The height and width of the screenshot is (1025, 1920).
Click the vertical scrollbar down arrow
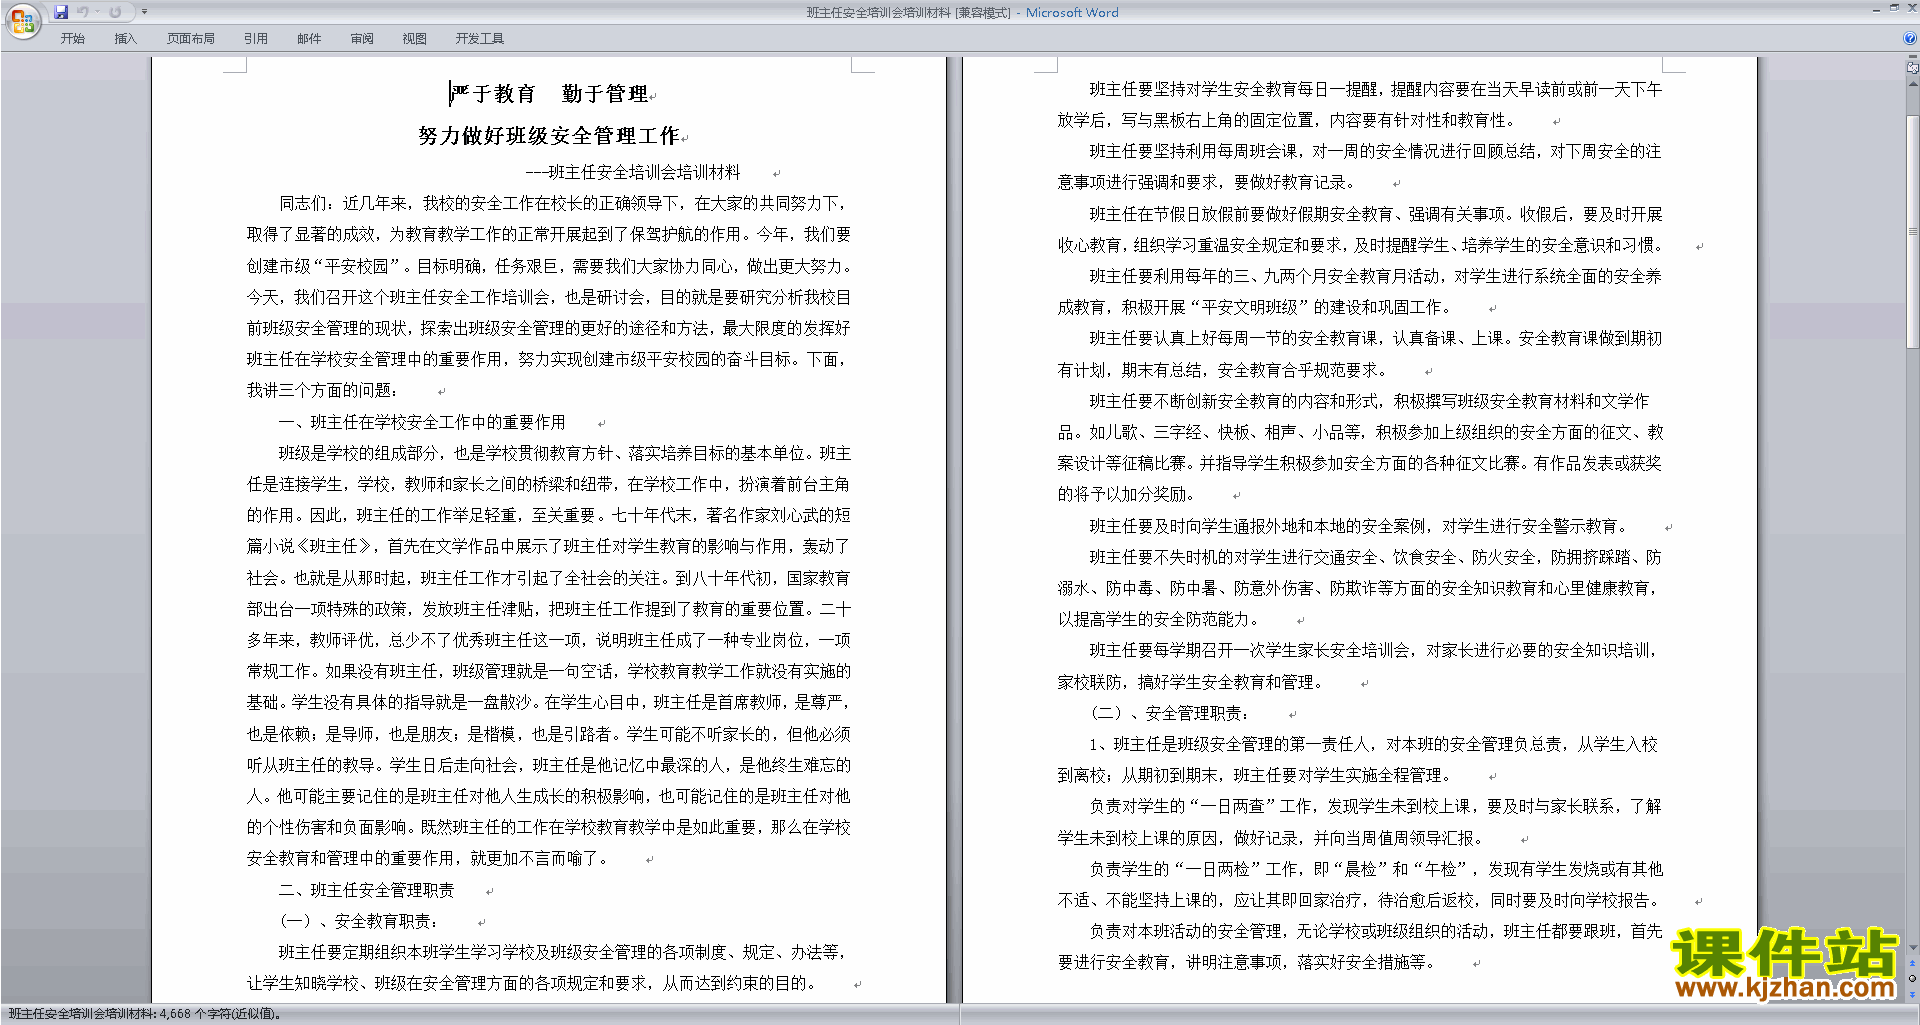tap(1913, 947)
